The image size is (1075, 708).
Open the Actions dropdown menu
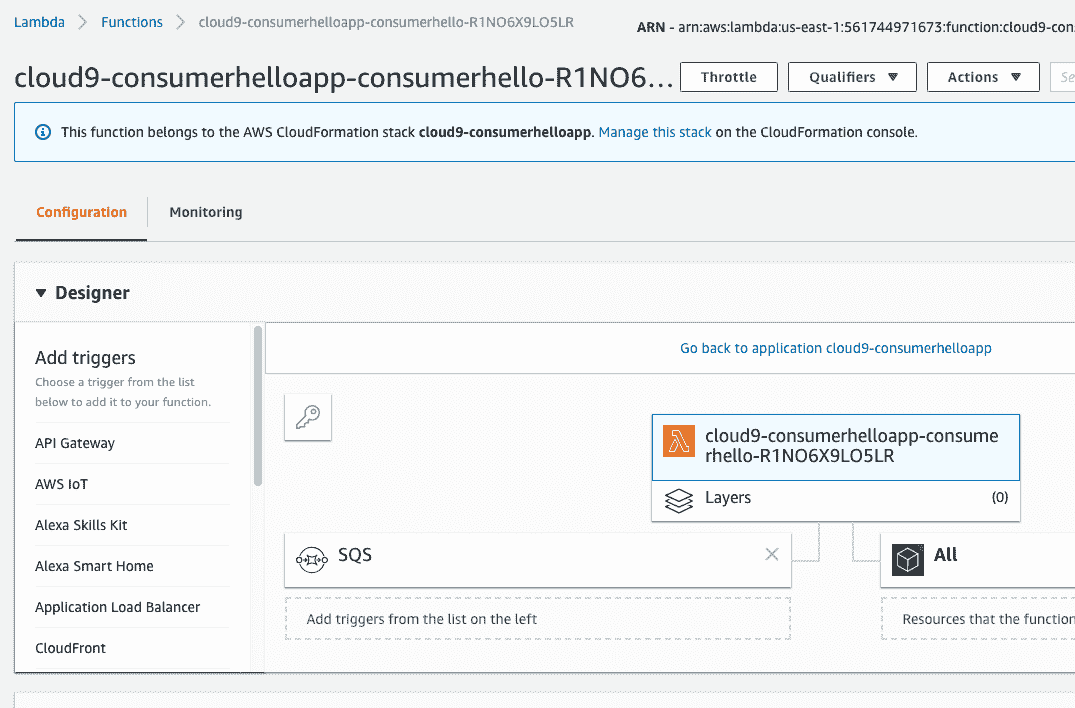pos(984,77)
